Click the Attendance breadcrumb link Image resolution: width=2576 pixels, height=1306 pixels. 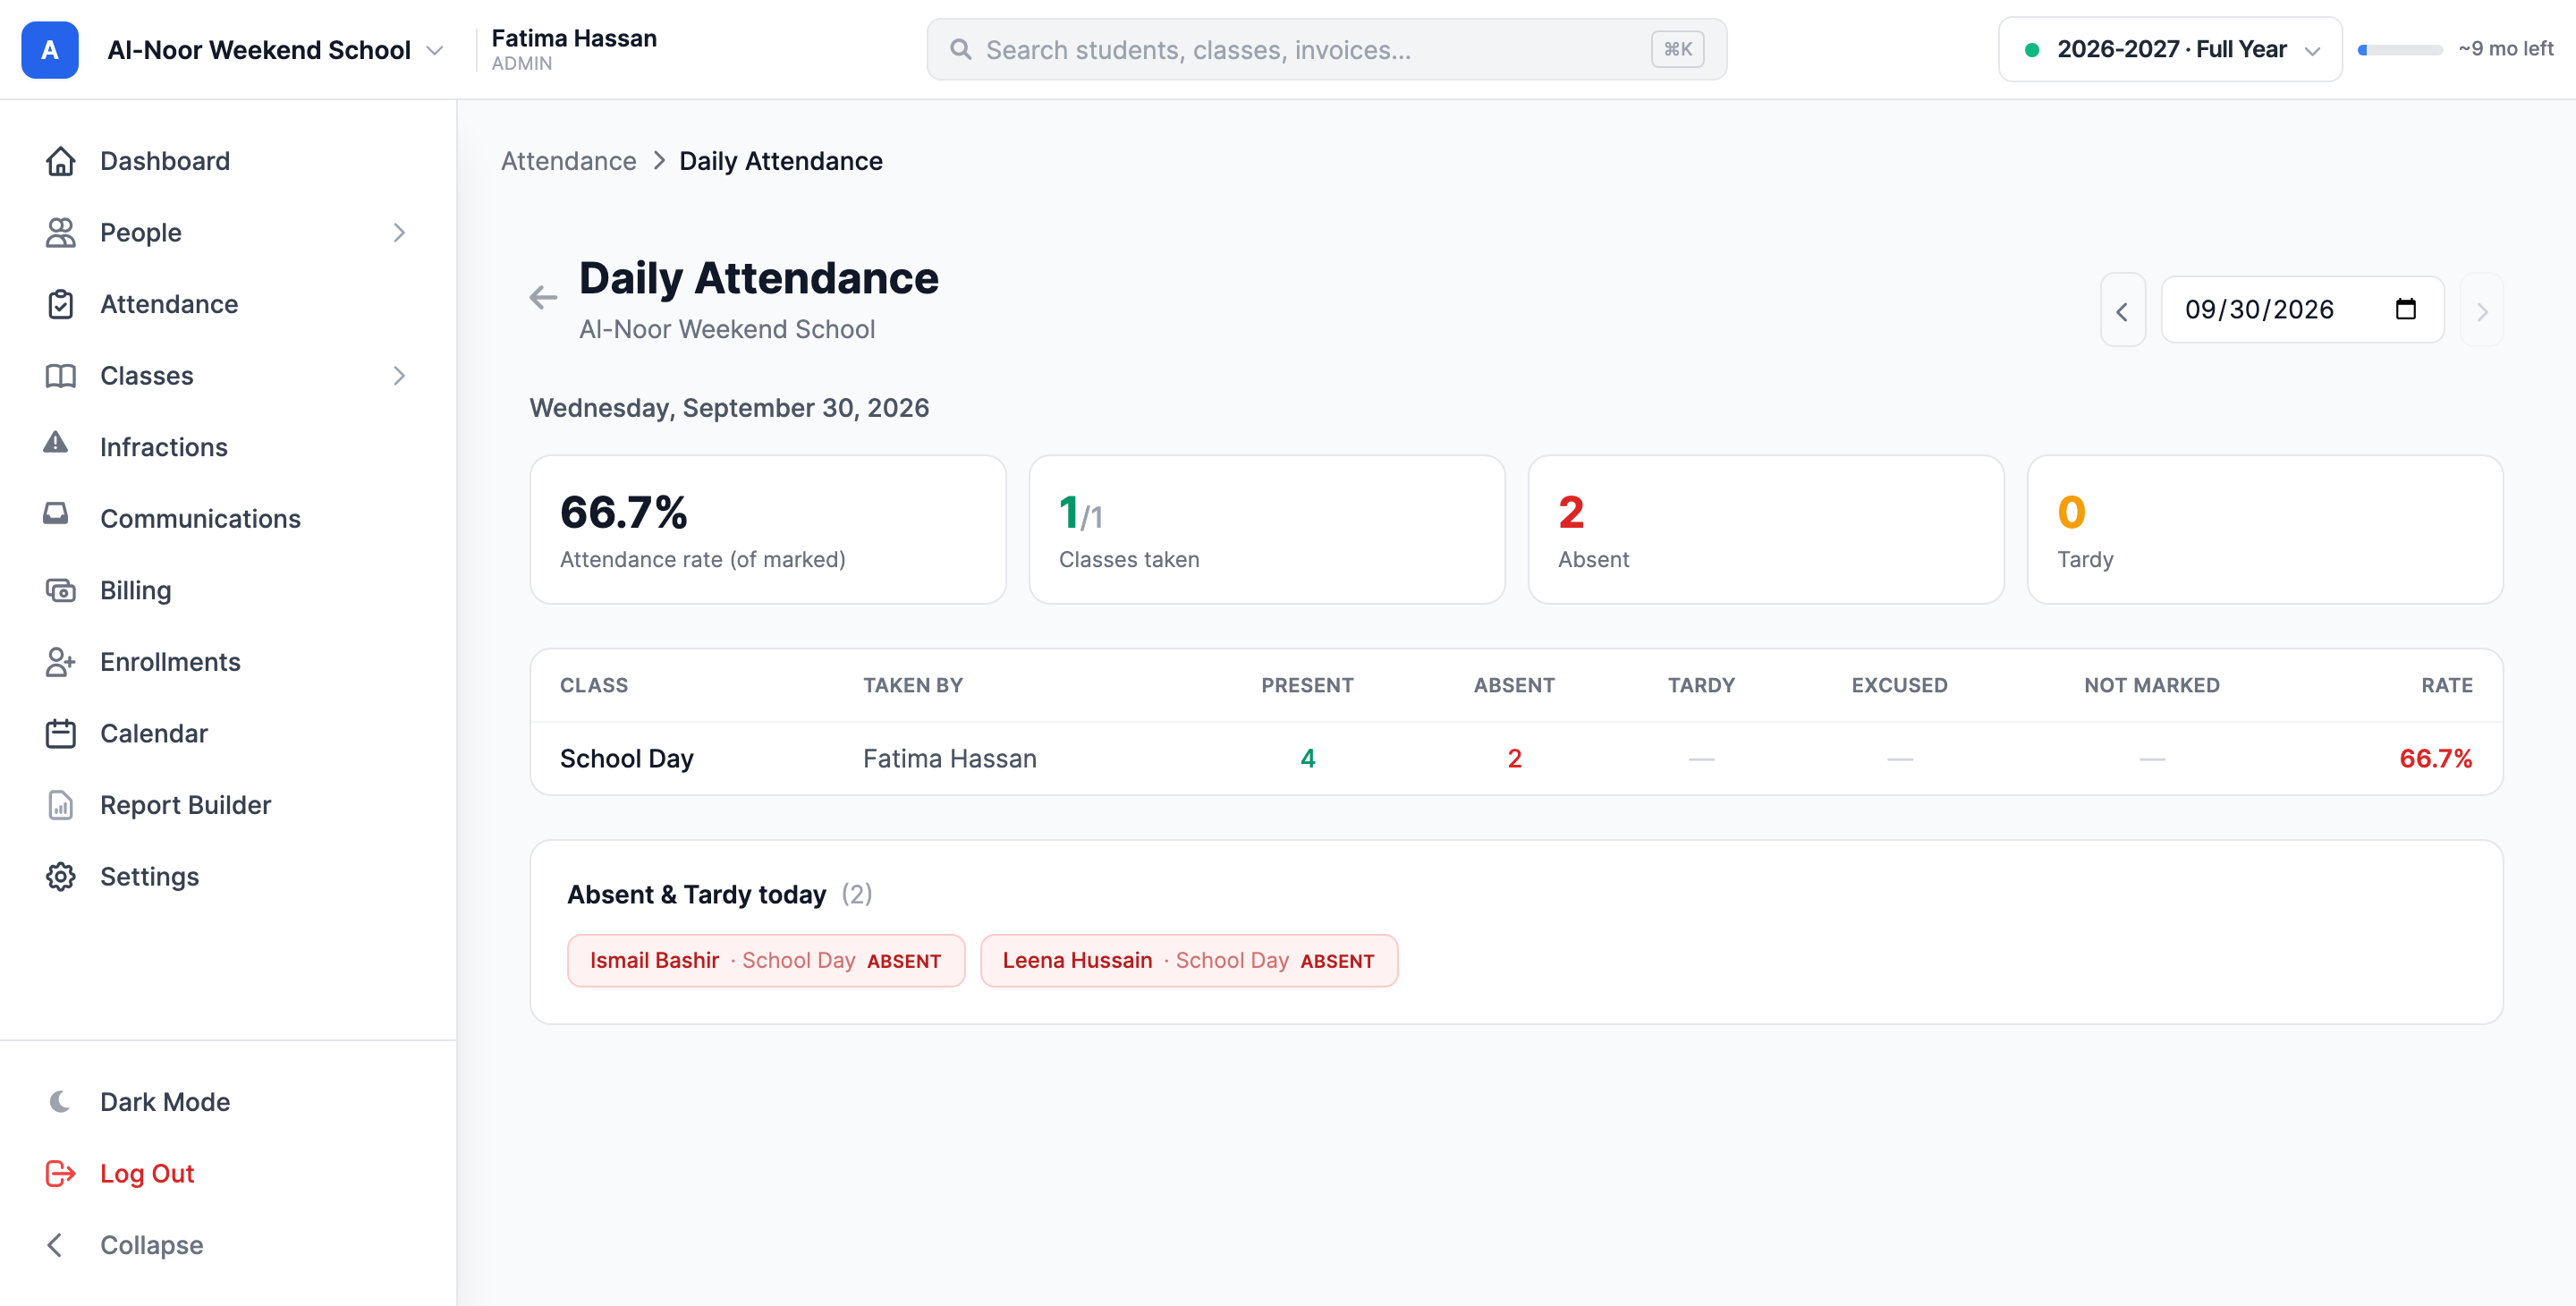point(568,161)
